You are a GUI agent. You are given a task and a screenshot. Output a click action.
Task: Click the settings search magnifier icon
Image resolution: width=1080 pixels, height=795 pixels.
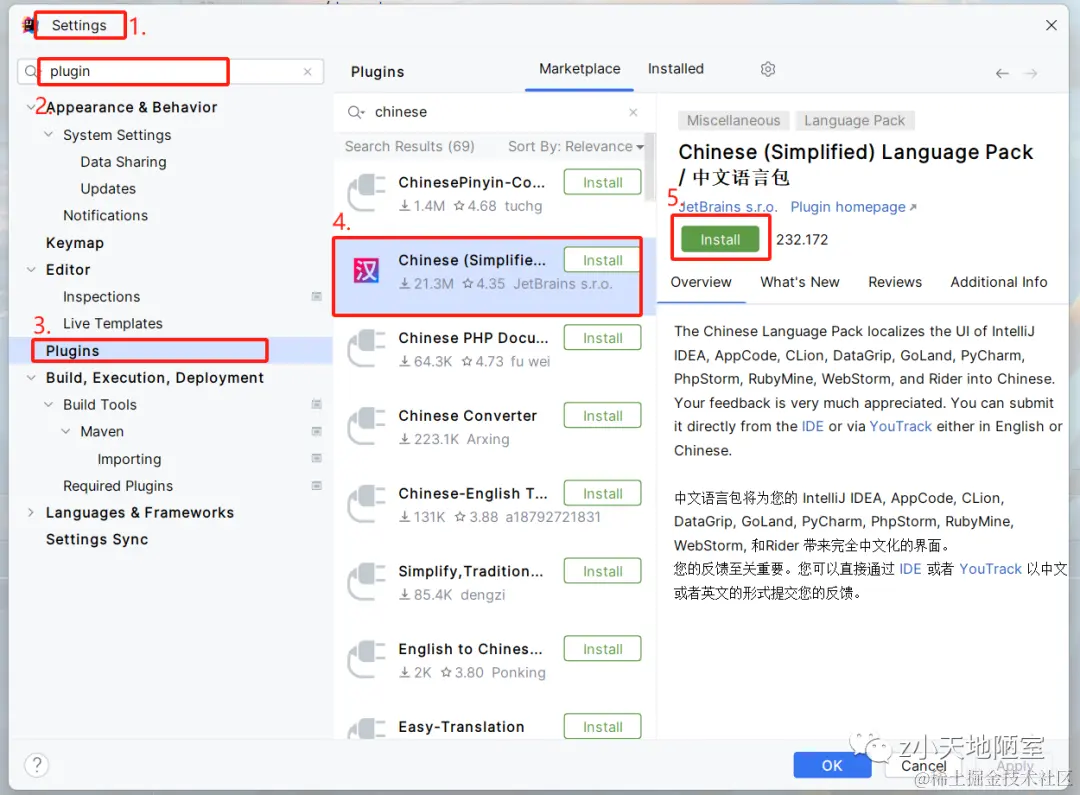(x=31, y=71)
